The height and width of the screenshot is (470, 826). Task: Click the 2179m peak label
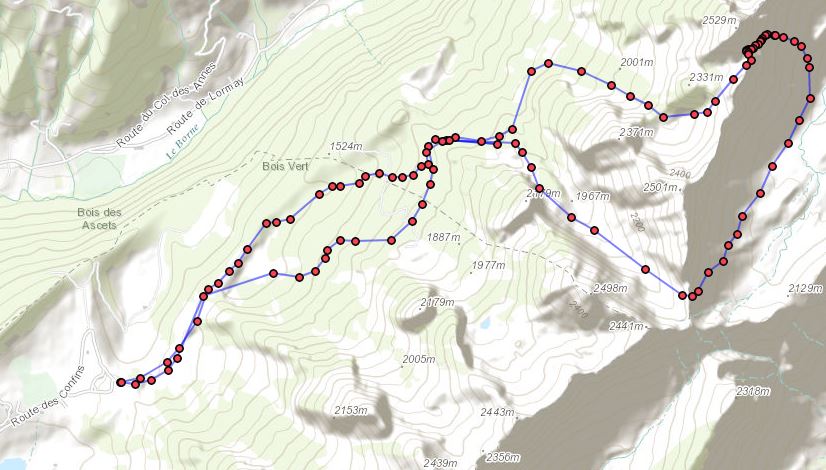(437, 302)
